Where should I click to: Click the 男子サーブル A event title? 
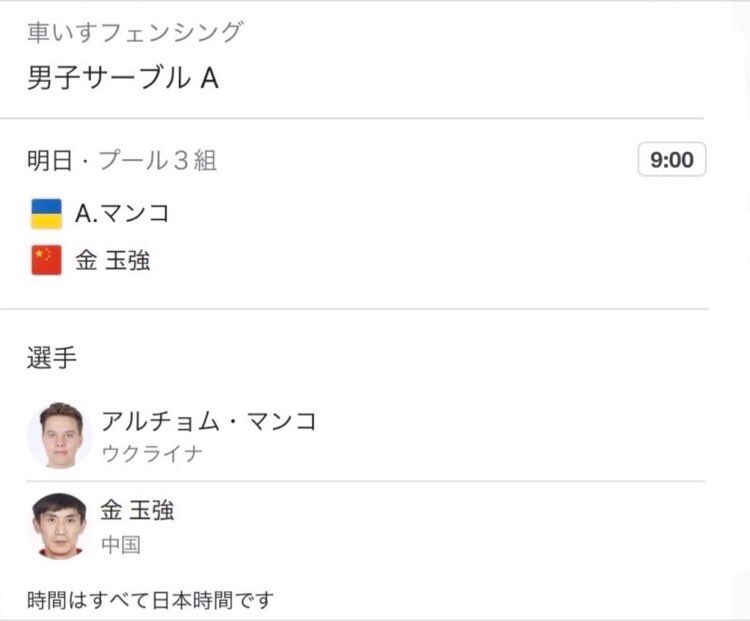point(122,78)
